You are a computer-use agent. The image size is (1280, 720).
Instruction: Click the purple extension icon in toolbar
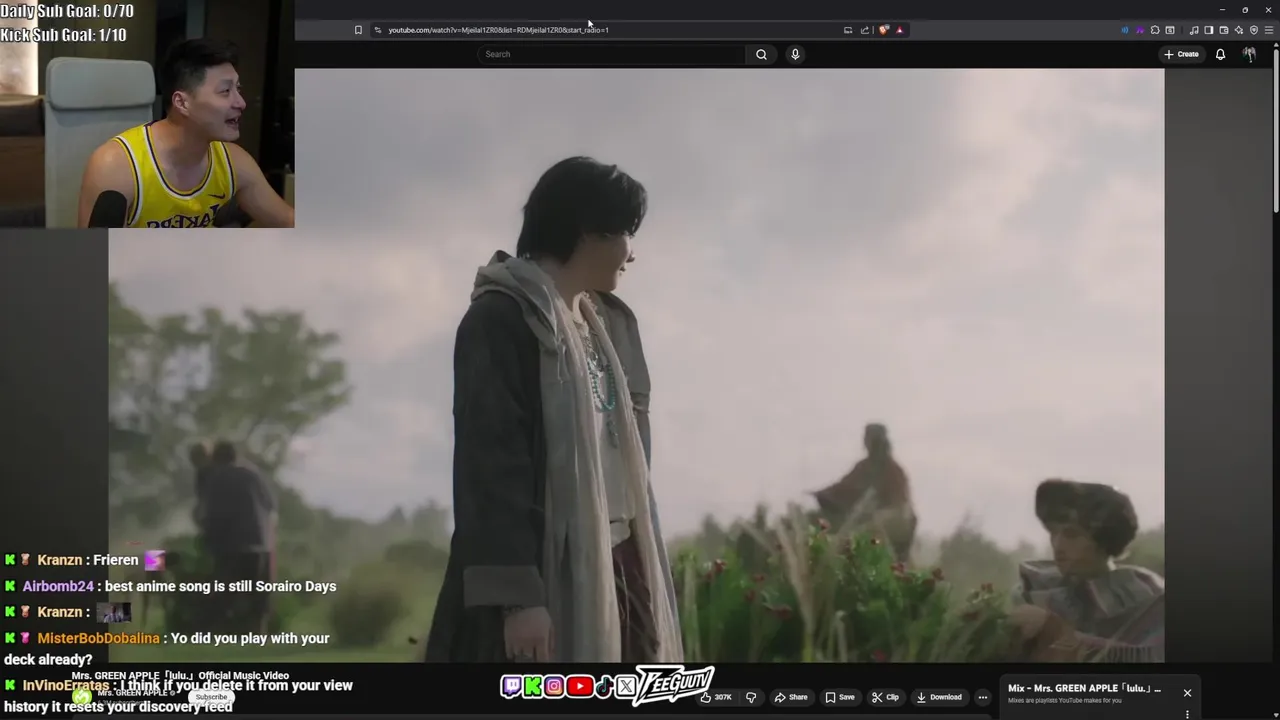[1140, 30]
